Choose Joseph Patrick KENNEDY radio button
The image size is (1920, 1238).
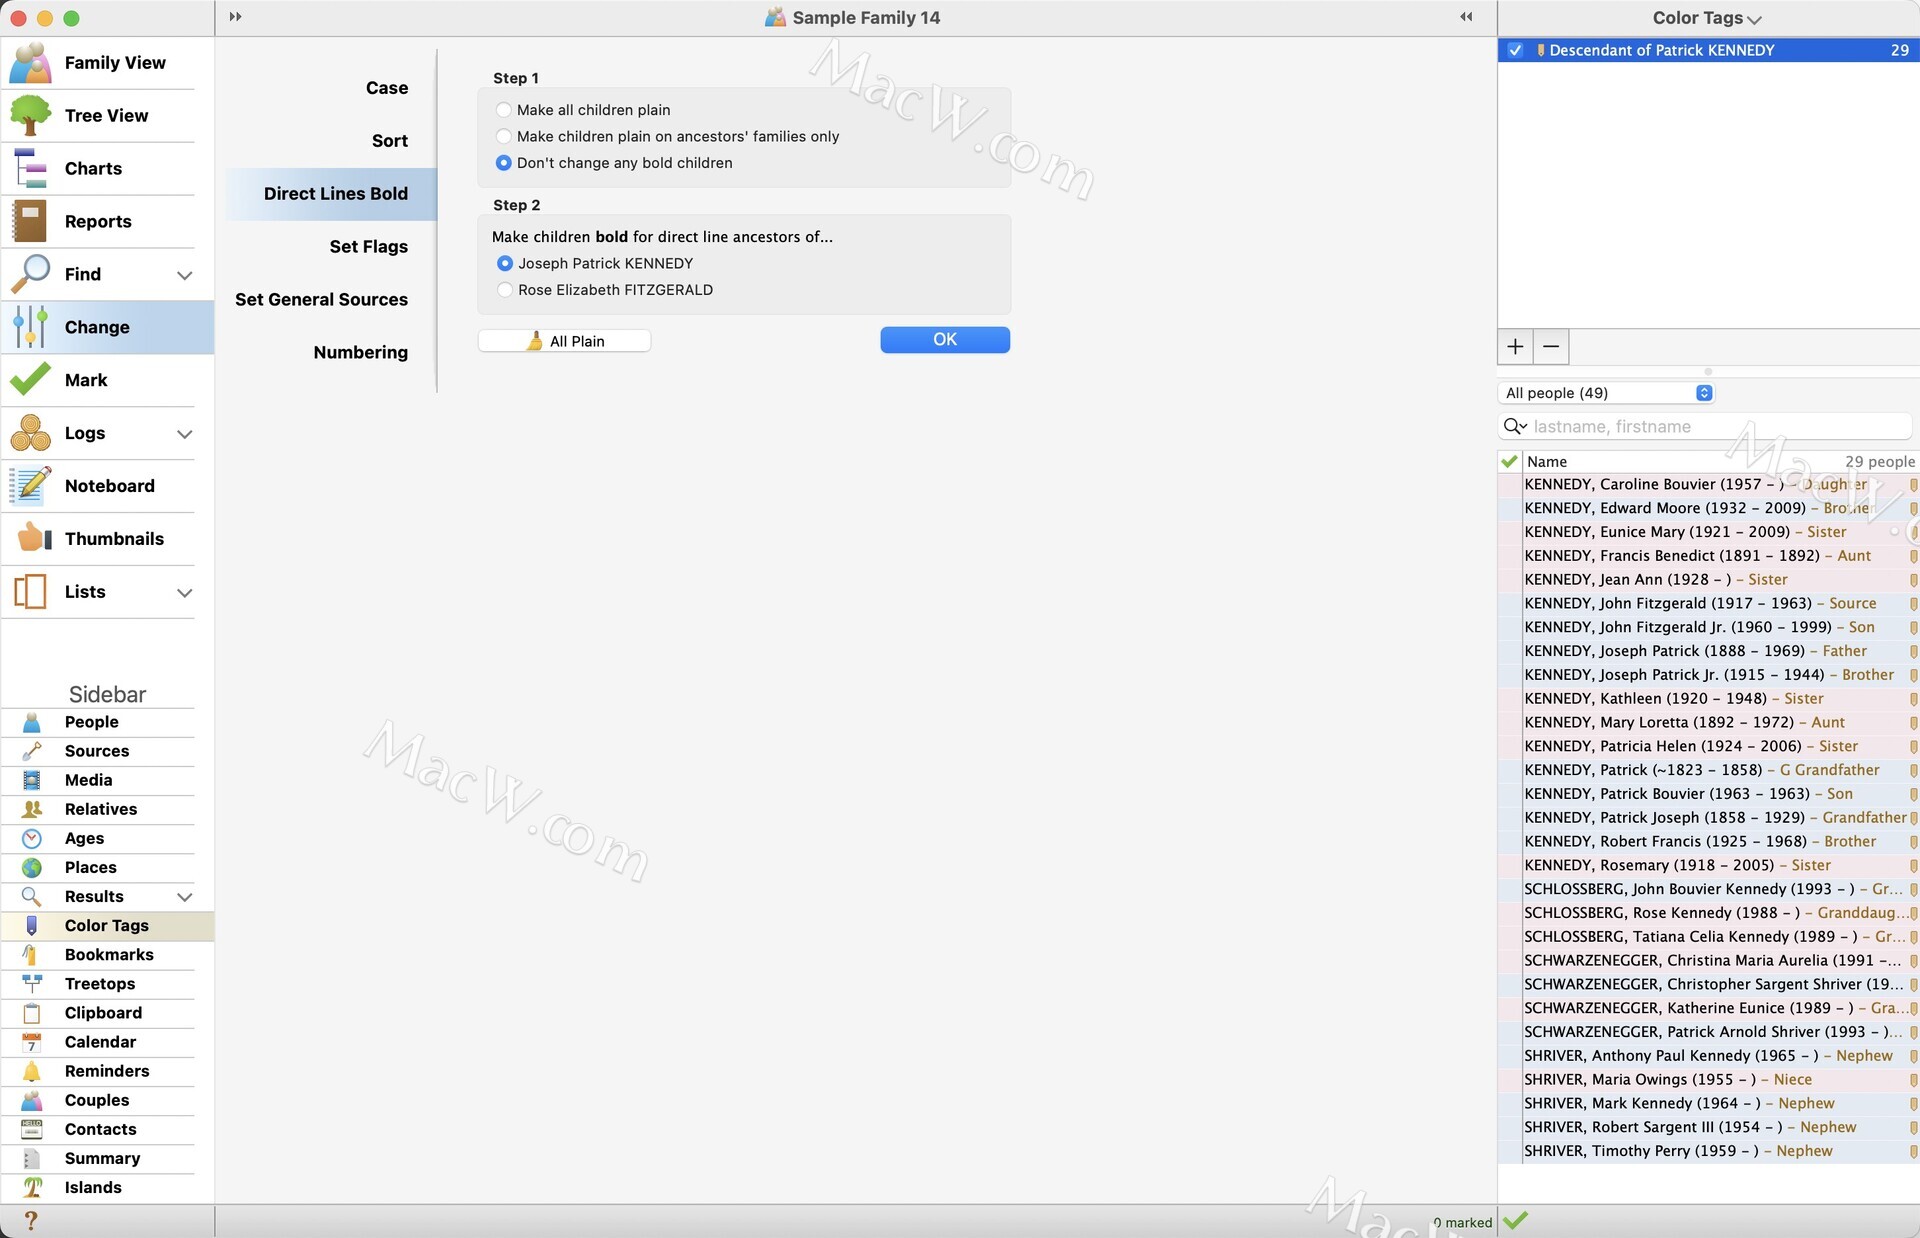(505, 263)
